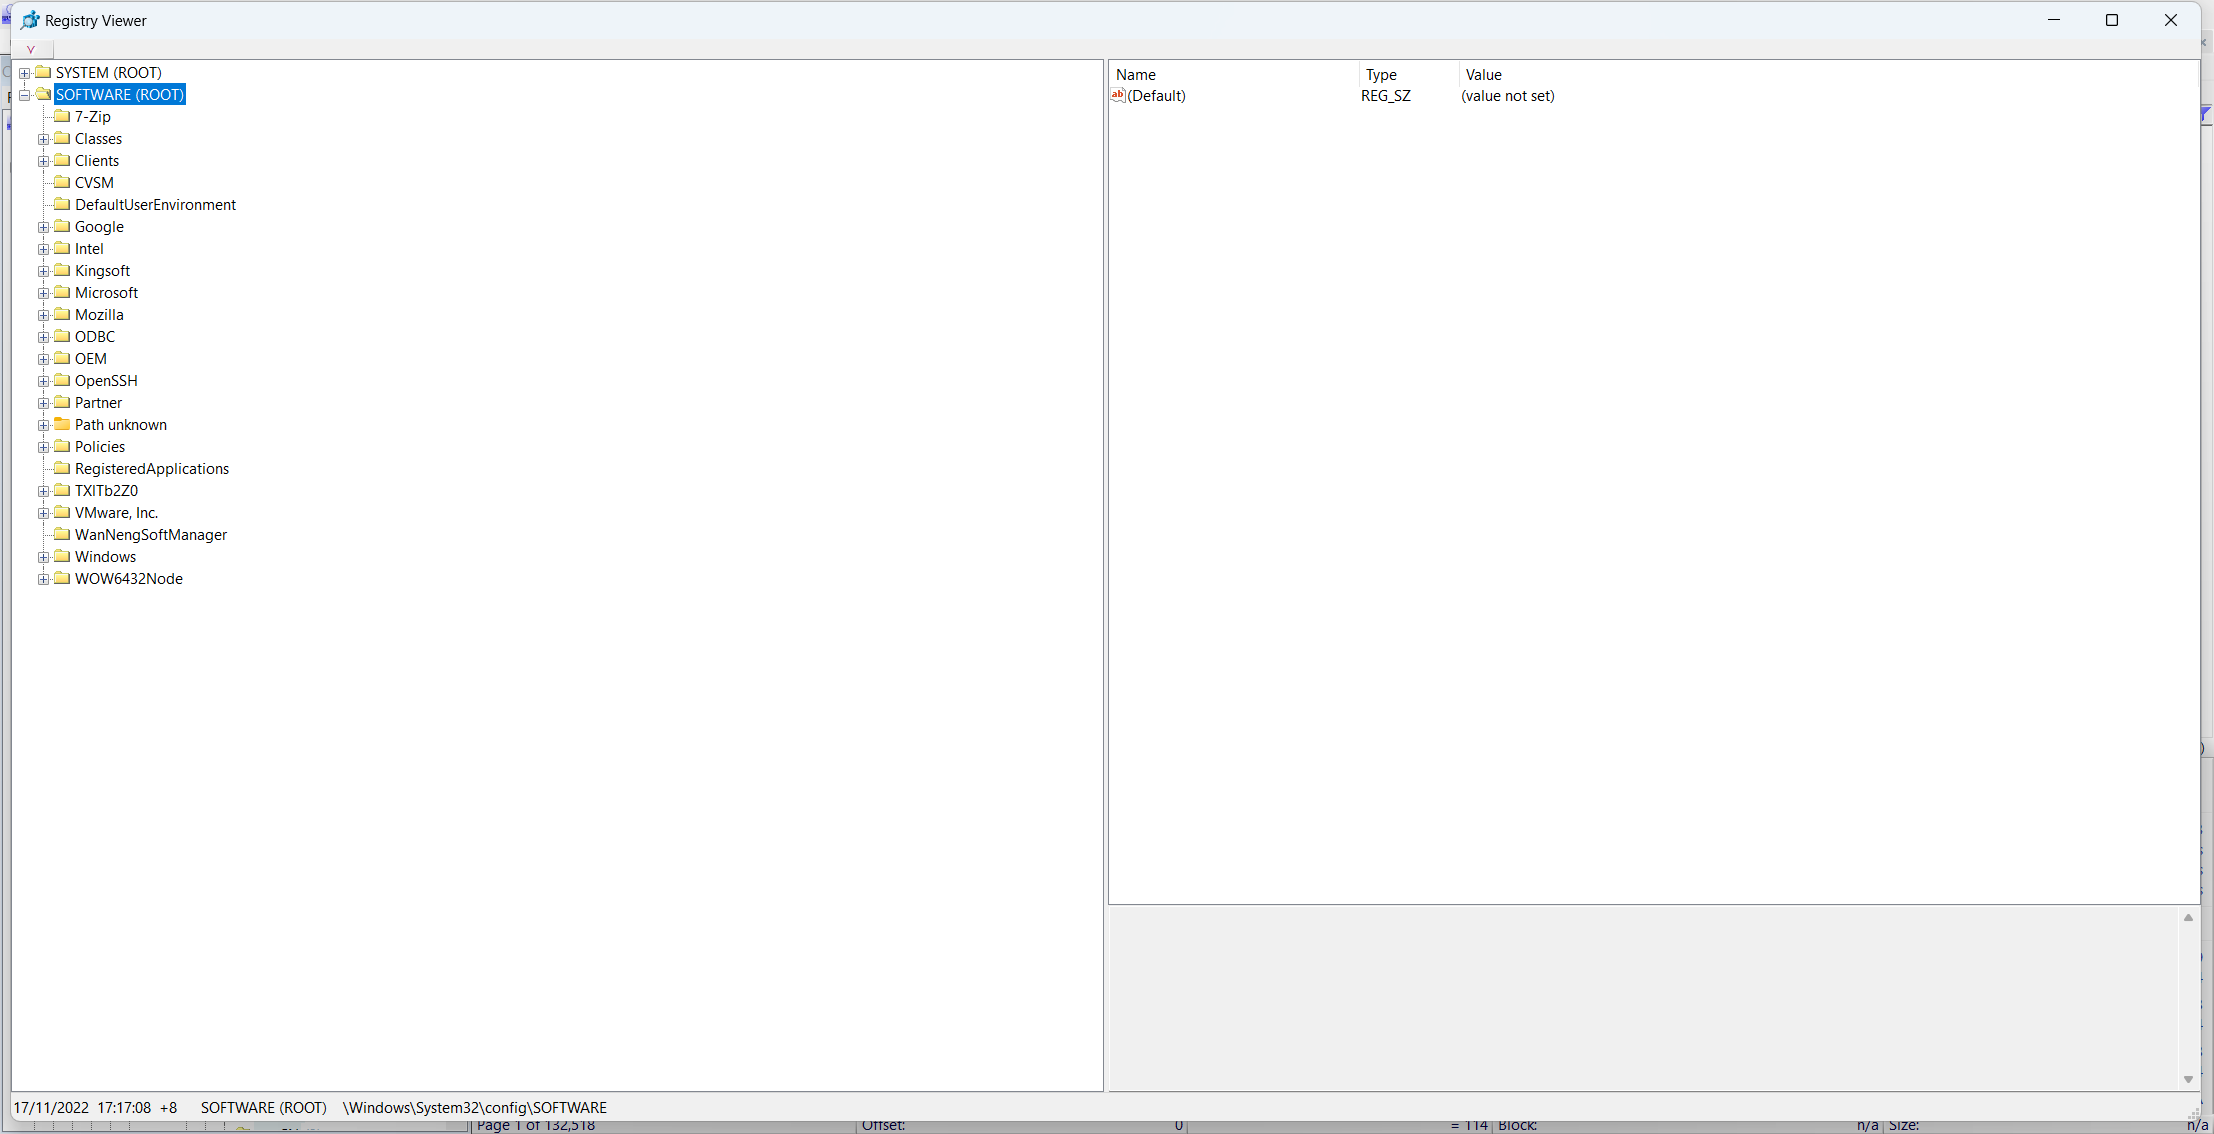Select the WOW6432Node registry folder

(x=127, y=579)
